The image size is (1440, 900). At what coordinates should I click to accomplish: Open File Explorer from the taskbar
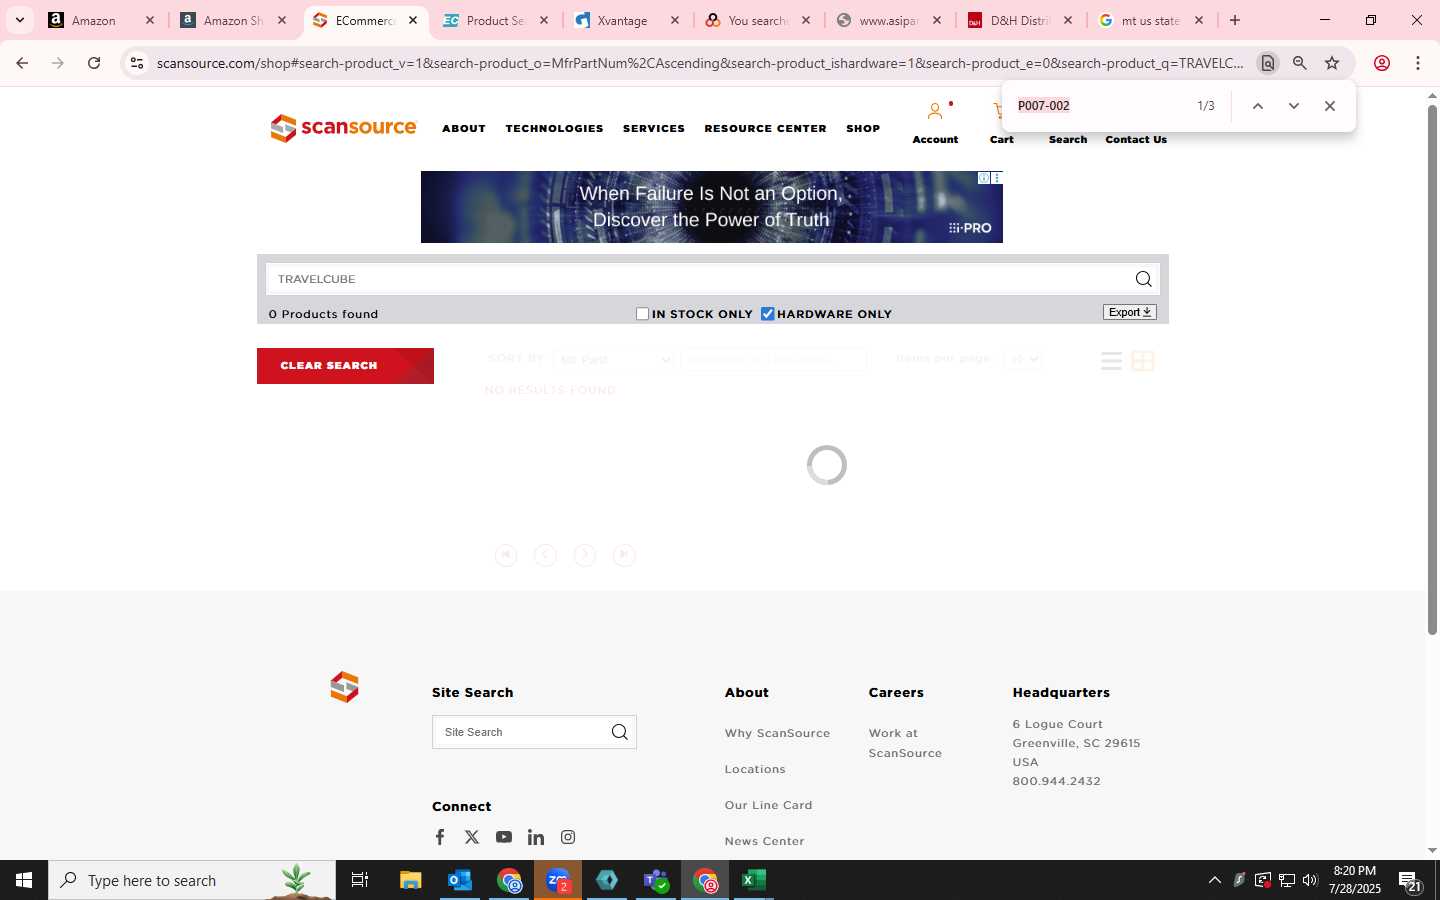[x=411, y=880]
